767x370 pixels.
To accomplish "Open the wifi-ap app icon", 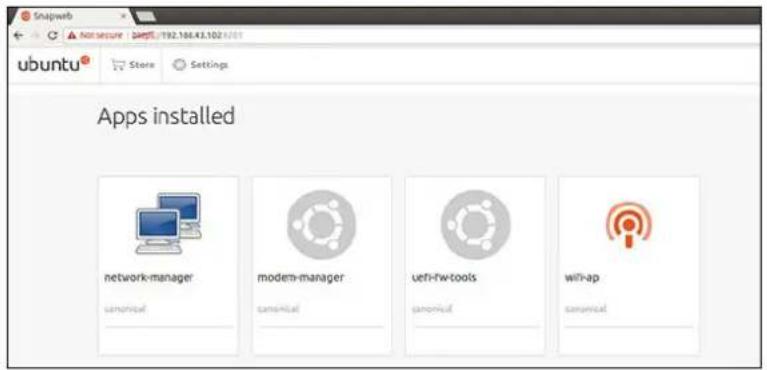I will click(629, 224).
